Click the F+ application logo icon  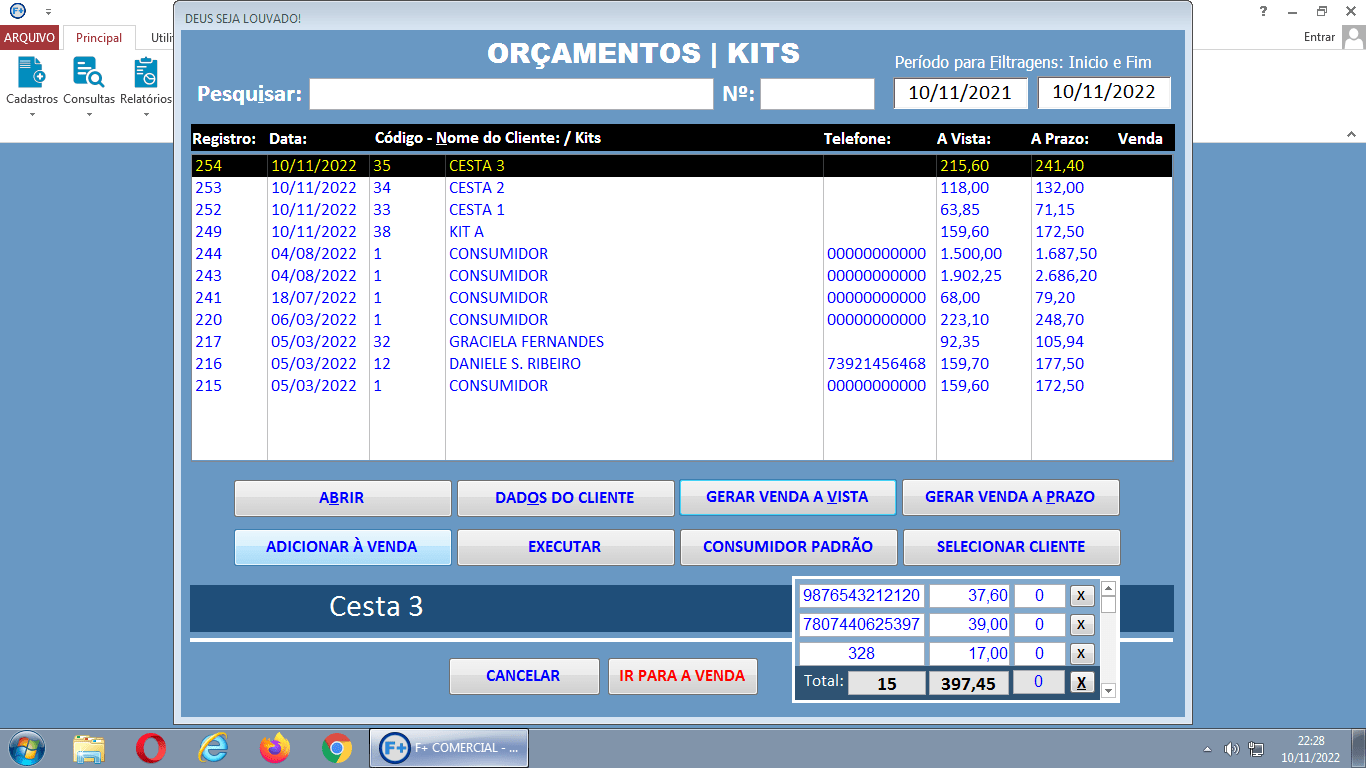[17, 11]
